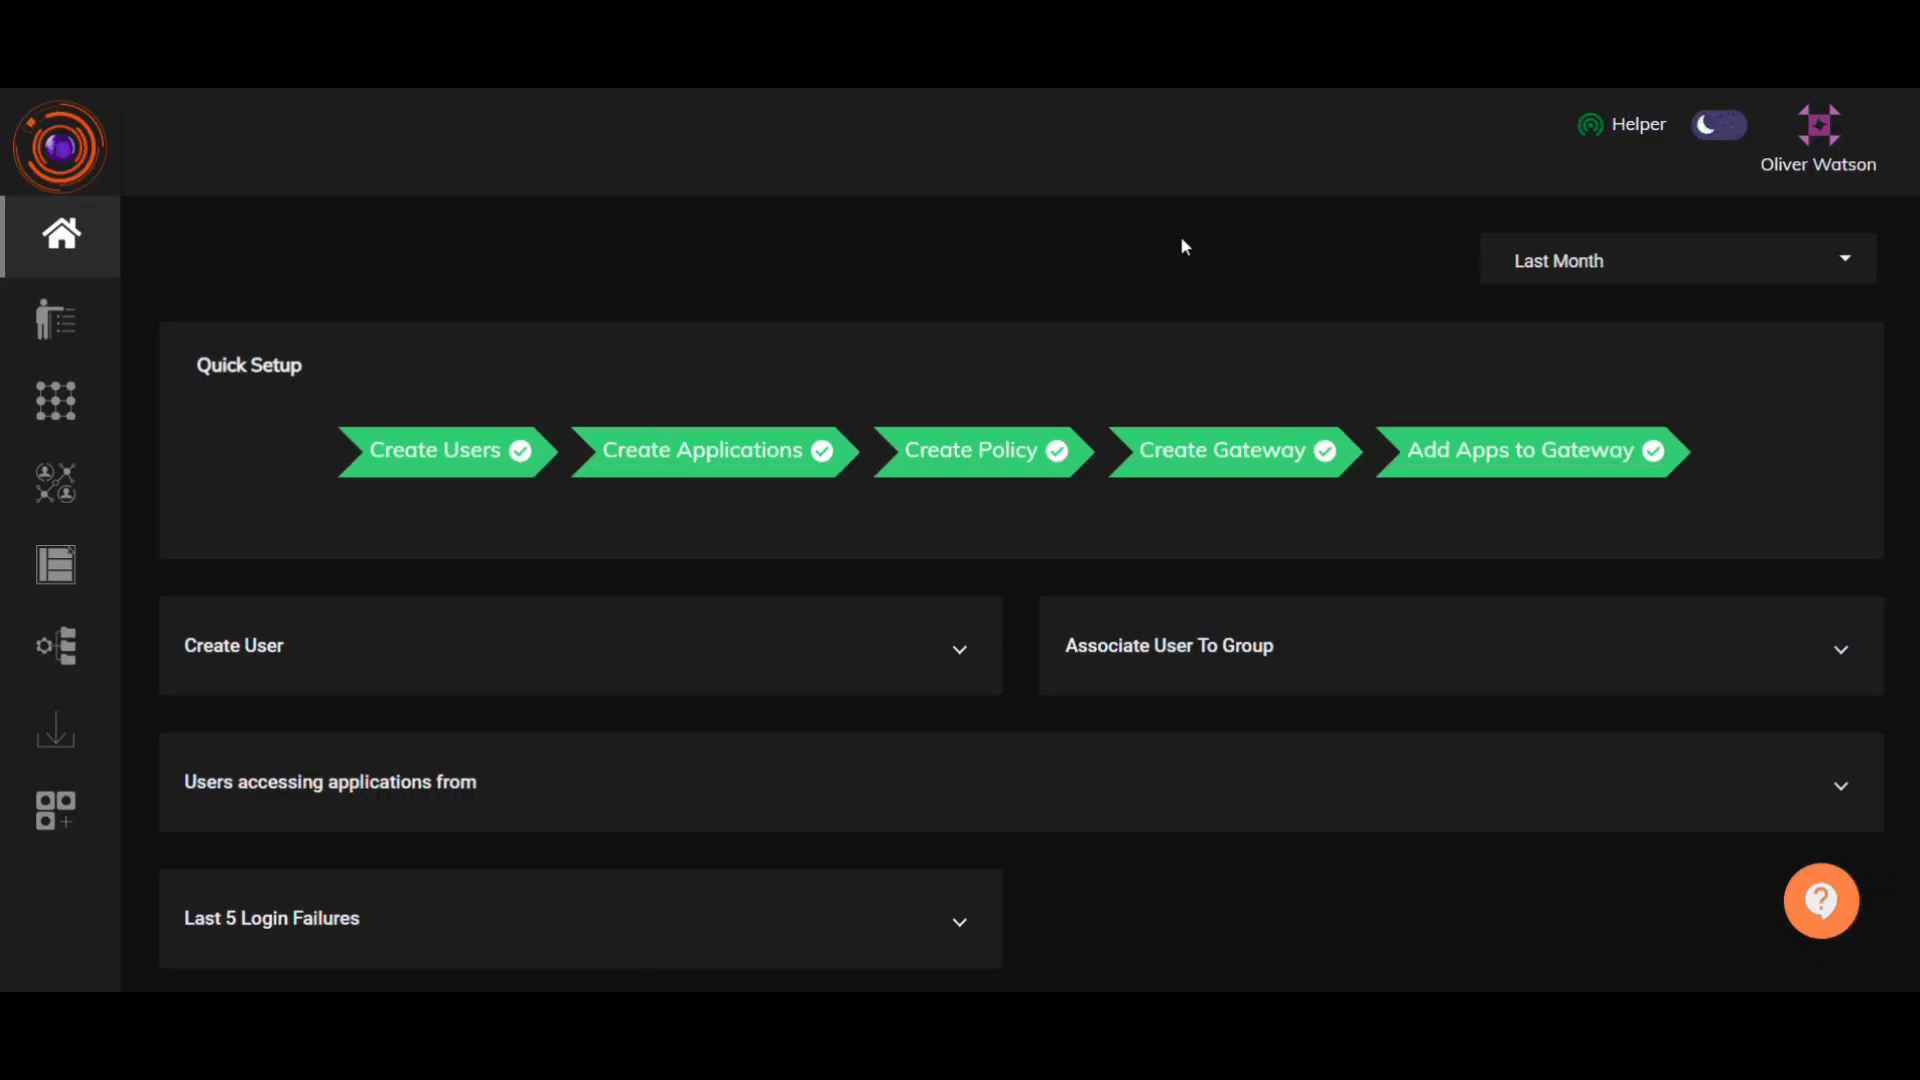Open the list view icon
1920x1080 pixels.
coord(55,563)
